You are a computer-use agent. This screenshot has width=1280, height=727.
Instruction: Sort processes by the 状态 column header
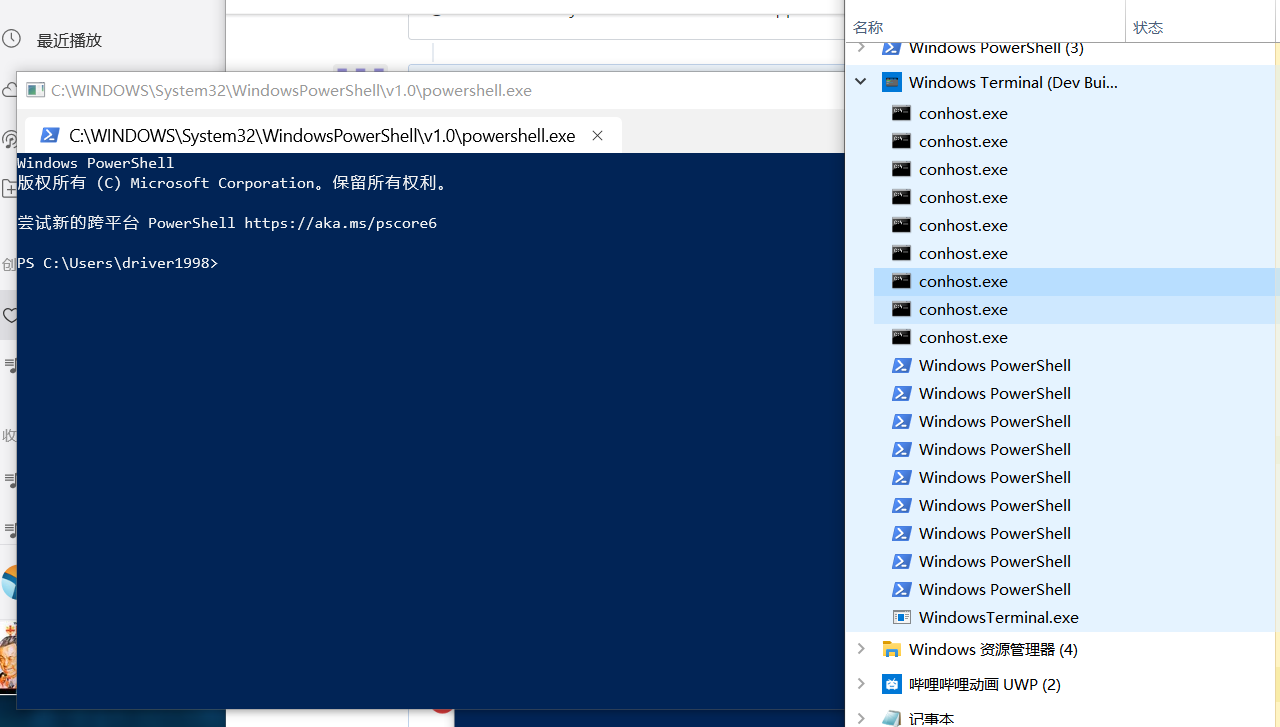(1148, 27)
